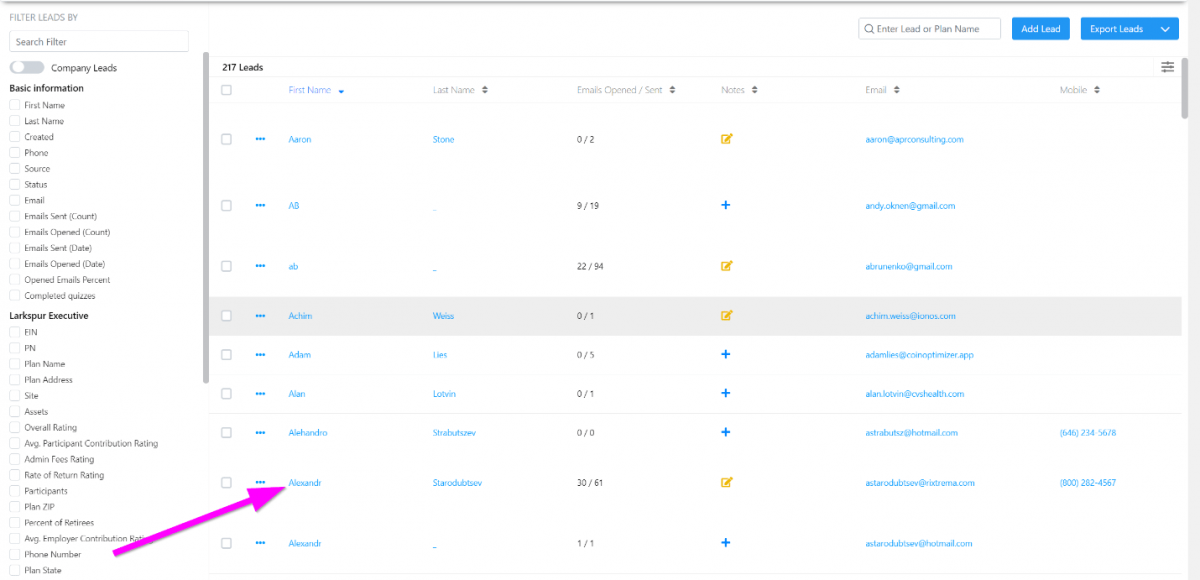Add note plus icon for Alan Lotvin
The image size is (1200, 580).
click(x=726, y=394)
